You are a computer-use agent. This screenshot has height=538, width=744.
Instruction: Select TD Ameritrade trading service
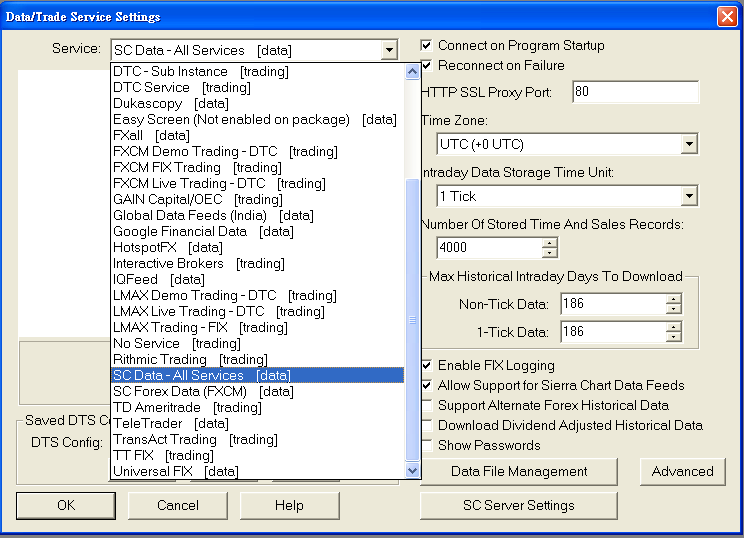[258, 407]
